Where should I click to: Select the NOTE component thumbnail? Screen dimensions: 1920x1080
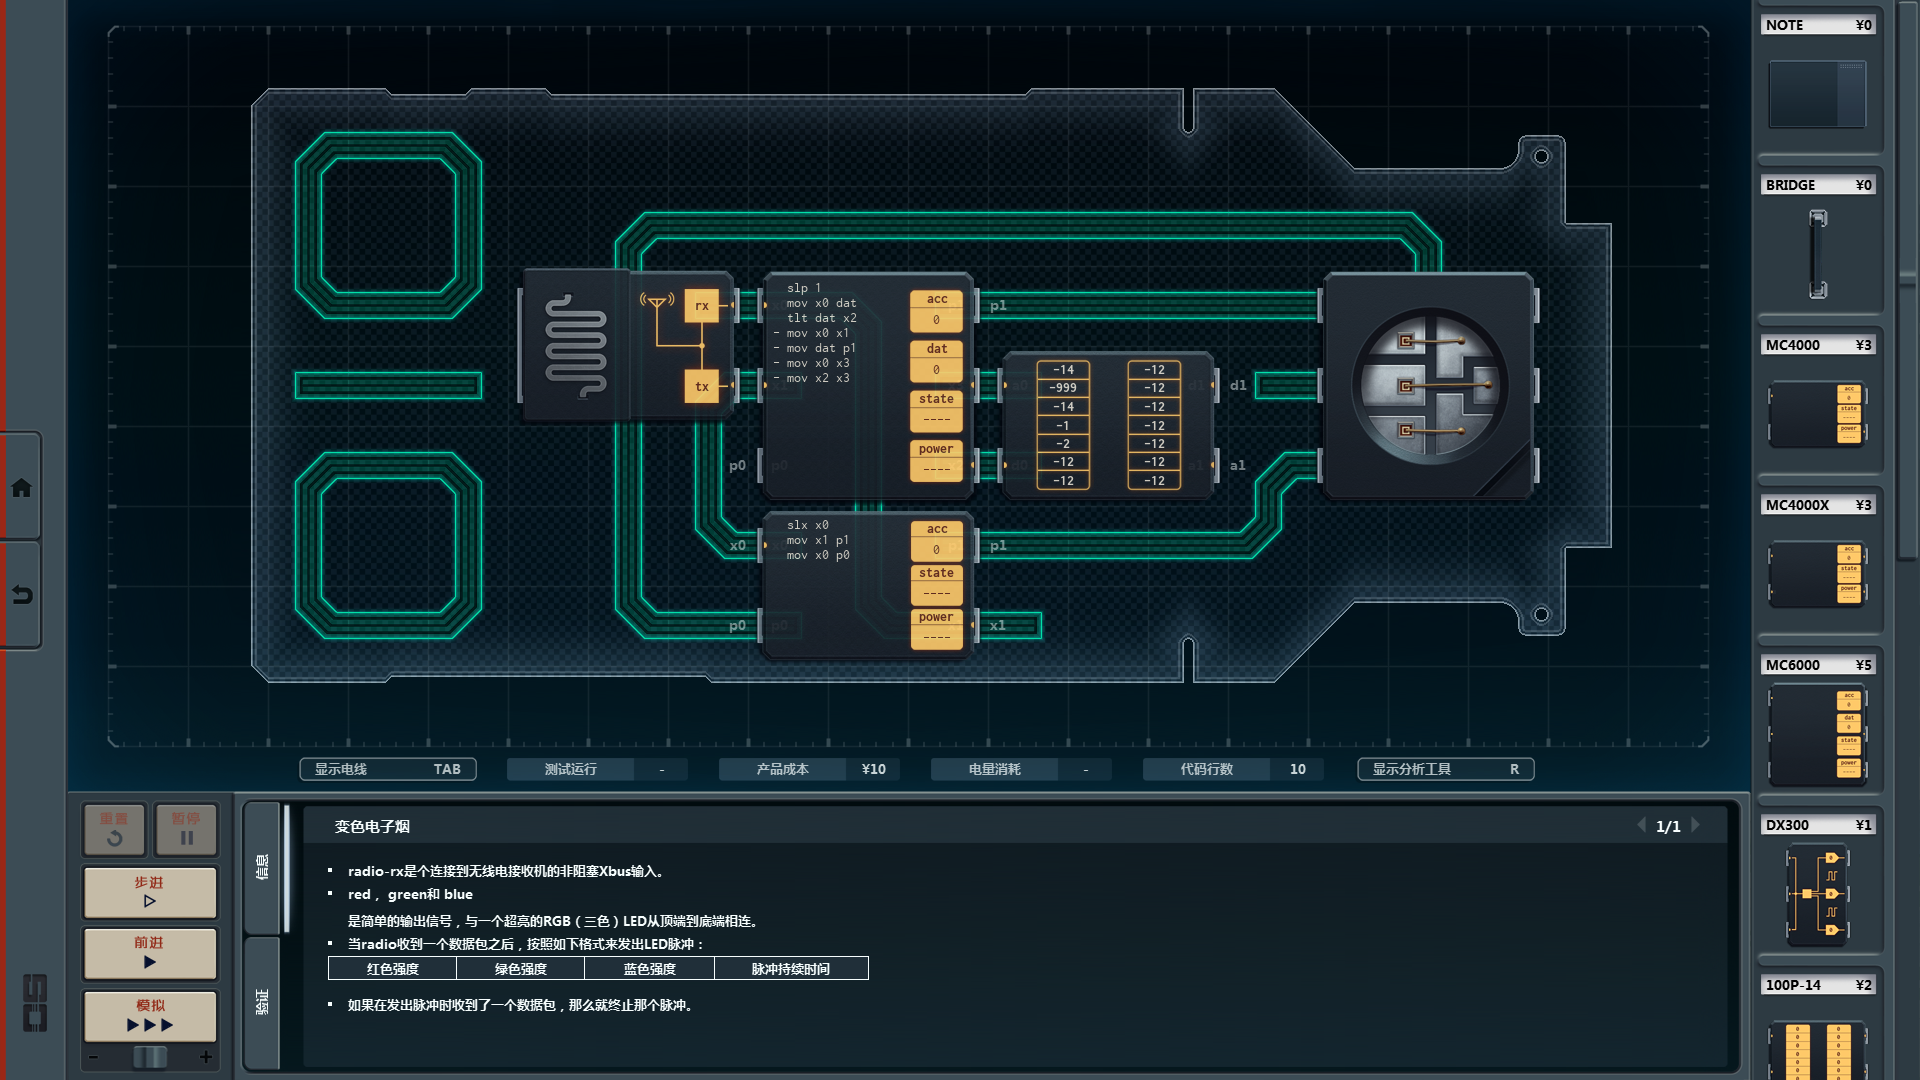pos(1817,94)
